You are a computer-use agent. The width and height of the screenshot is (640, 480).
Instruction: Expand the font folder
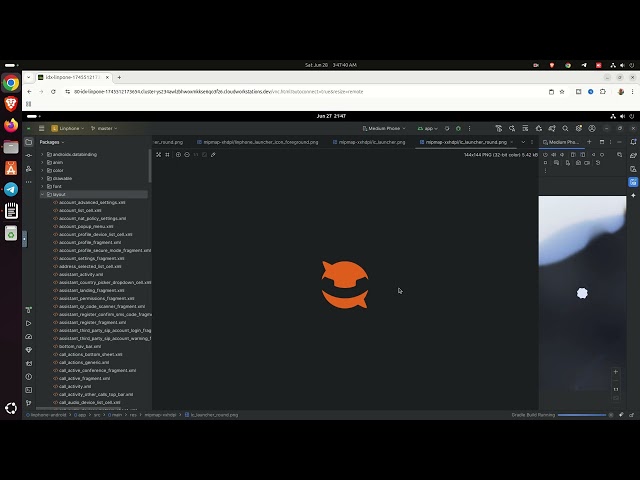[x=42, y=186]
